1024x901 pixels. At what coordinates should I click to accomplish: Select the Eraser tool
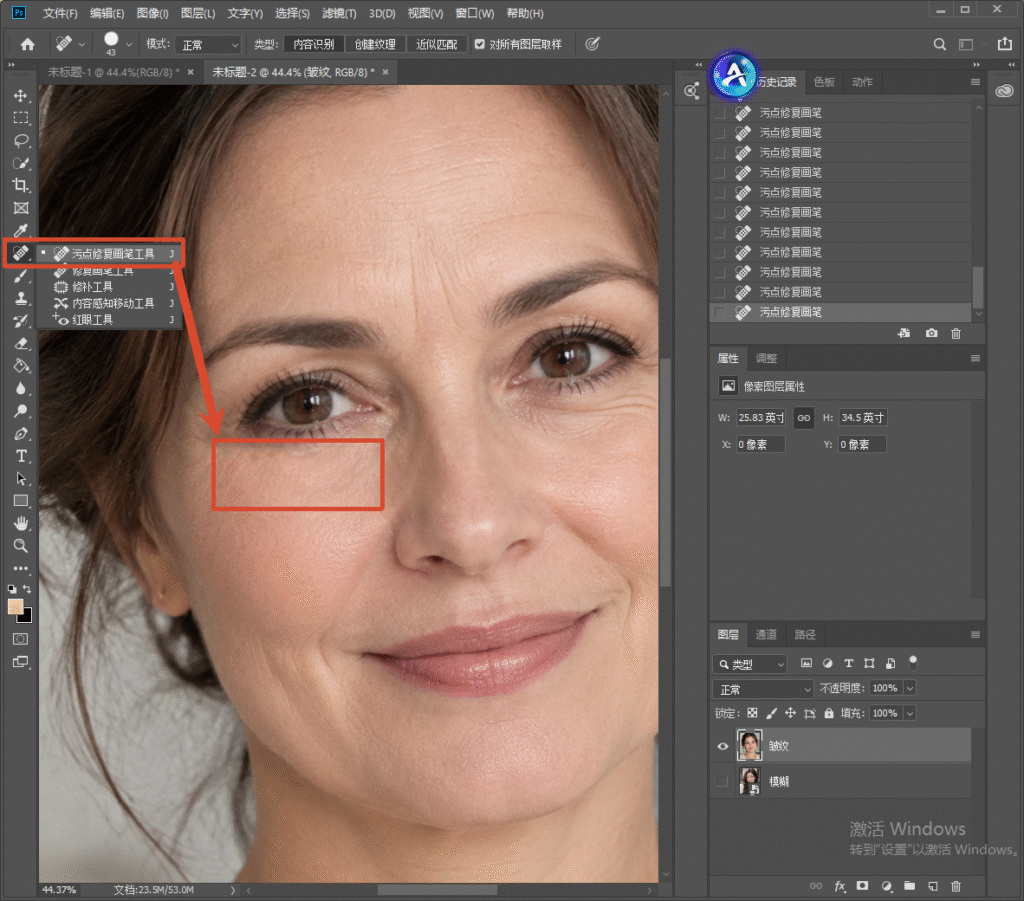(x=21, y=343)
